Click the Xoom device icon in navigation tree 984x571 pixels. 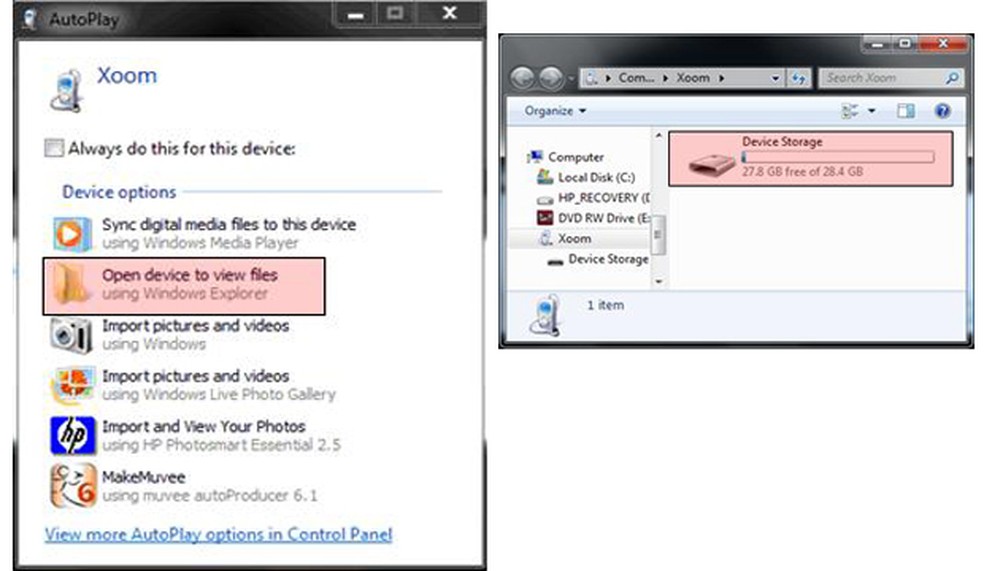[x=545, y=238]
